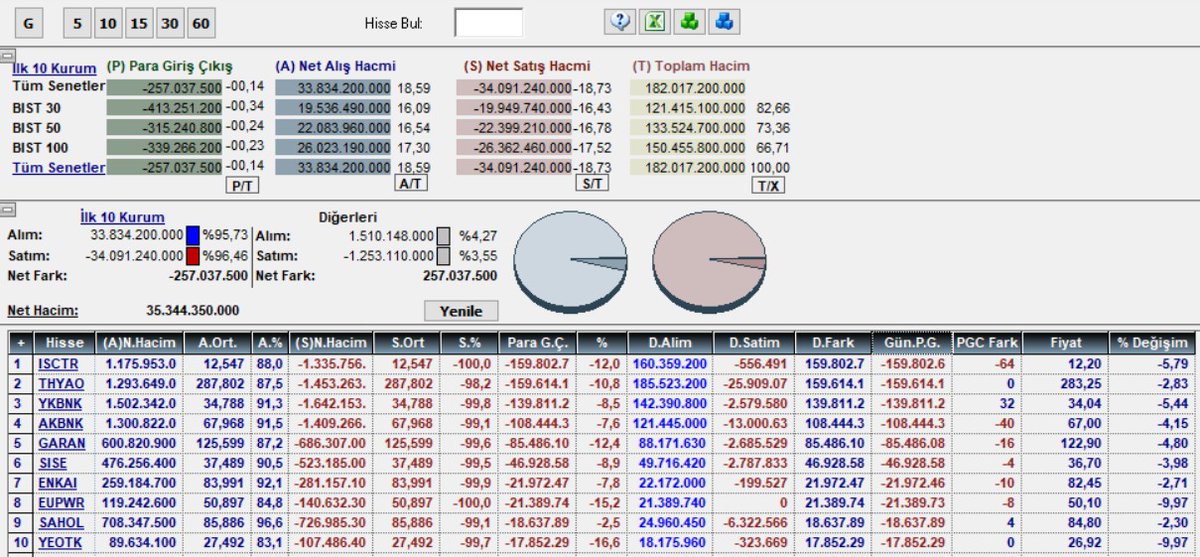
Task: Click the Yenile refresh button
Action: [460, 310]
